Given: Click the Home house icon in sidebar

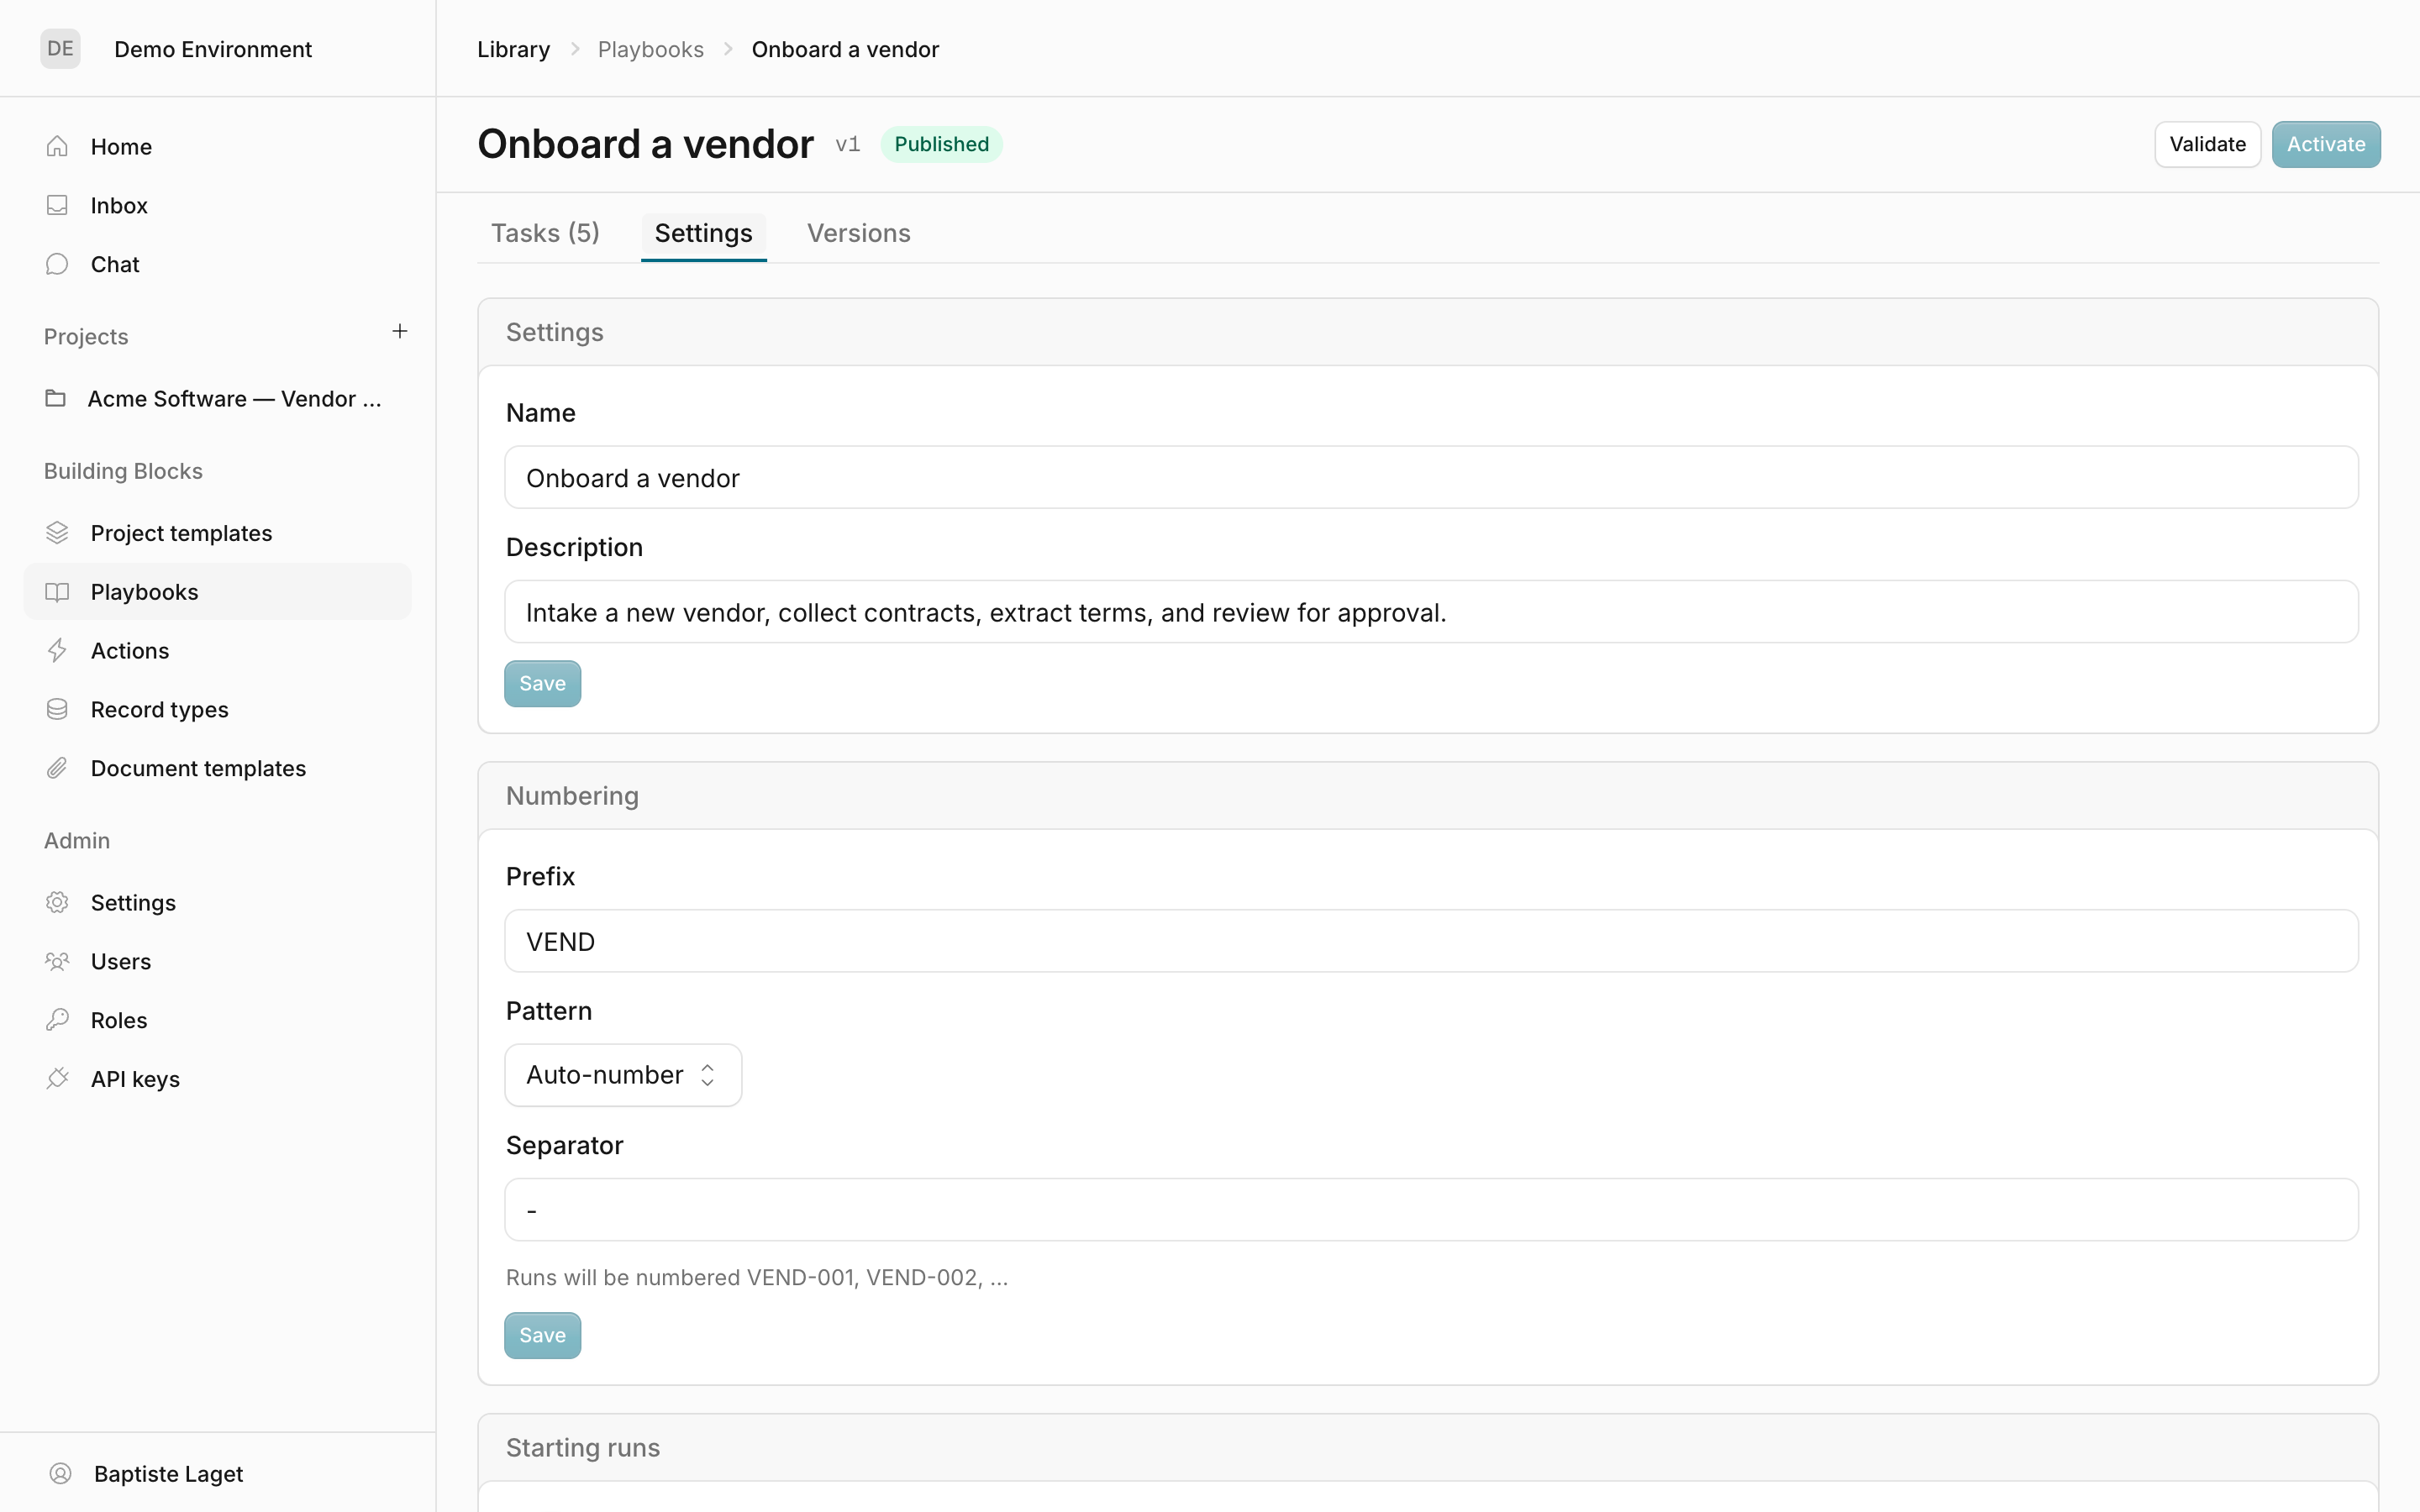Looking at the screenshot, I should click(57, 146).
